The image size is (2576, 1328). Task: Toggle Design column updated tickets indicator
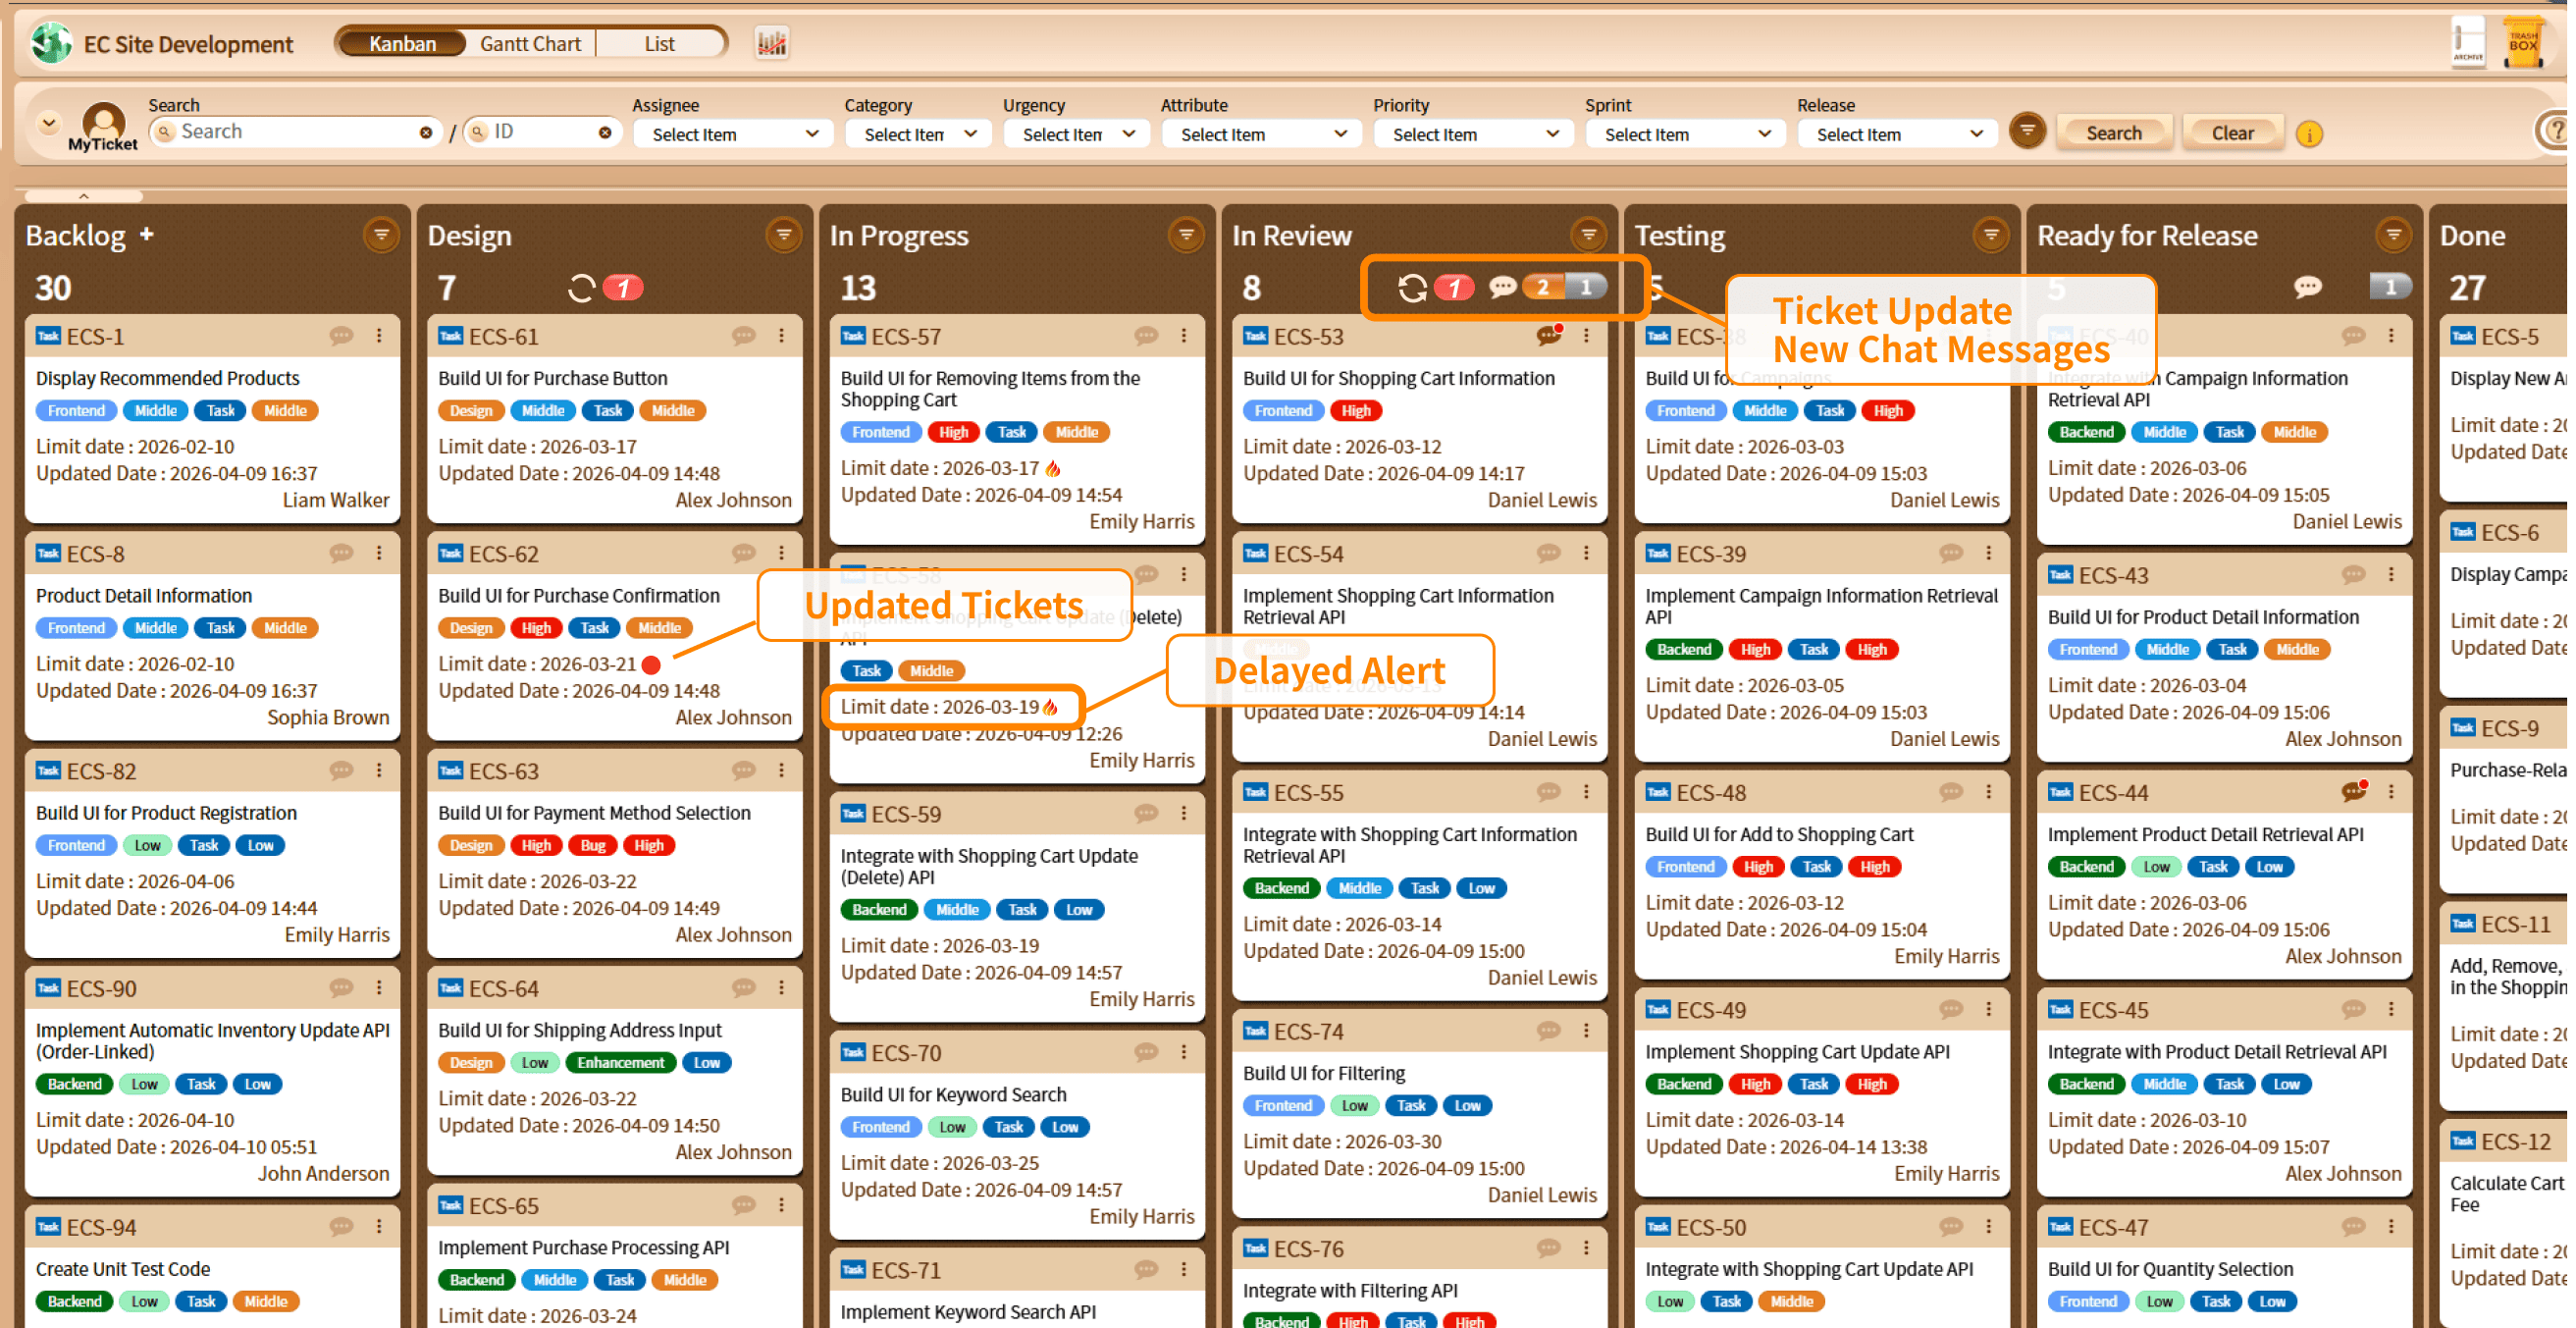point(582,288)
